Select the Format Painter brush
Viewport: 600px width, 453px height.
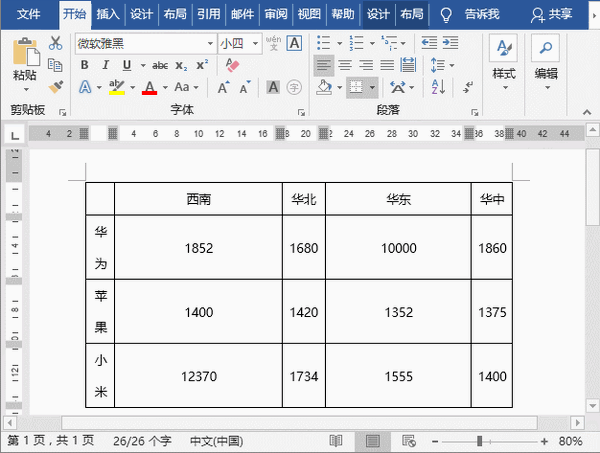point(56,87)
